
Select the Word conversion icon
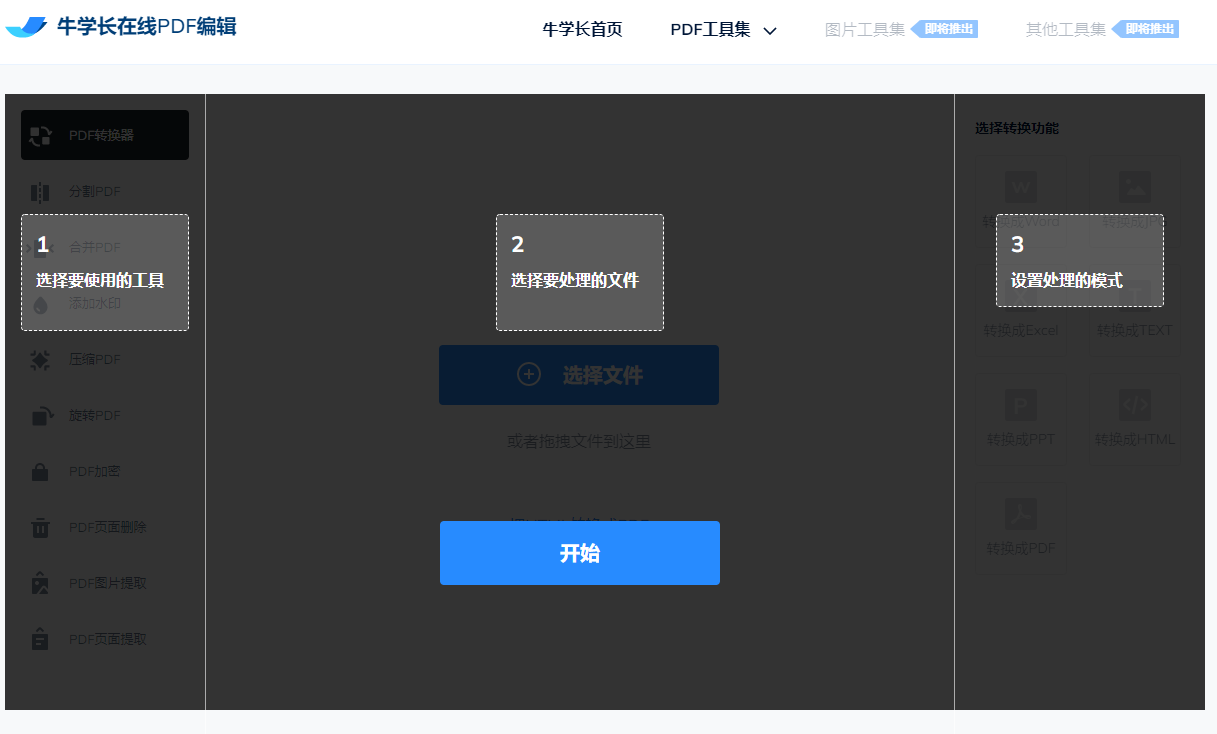click(1021, 187)
